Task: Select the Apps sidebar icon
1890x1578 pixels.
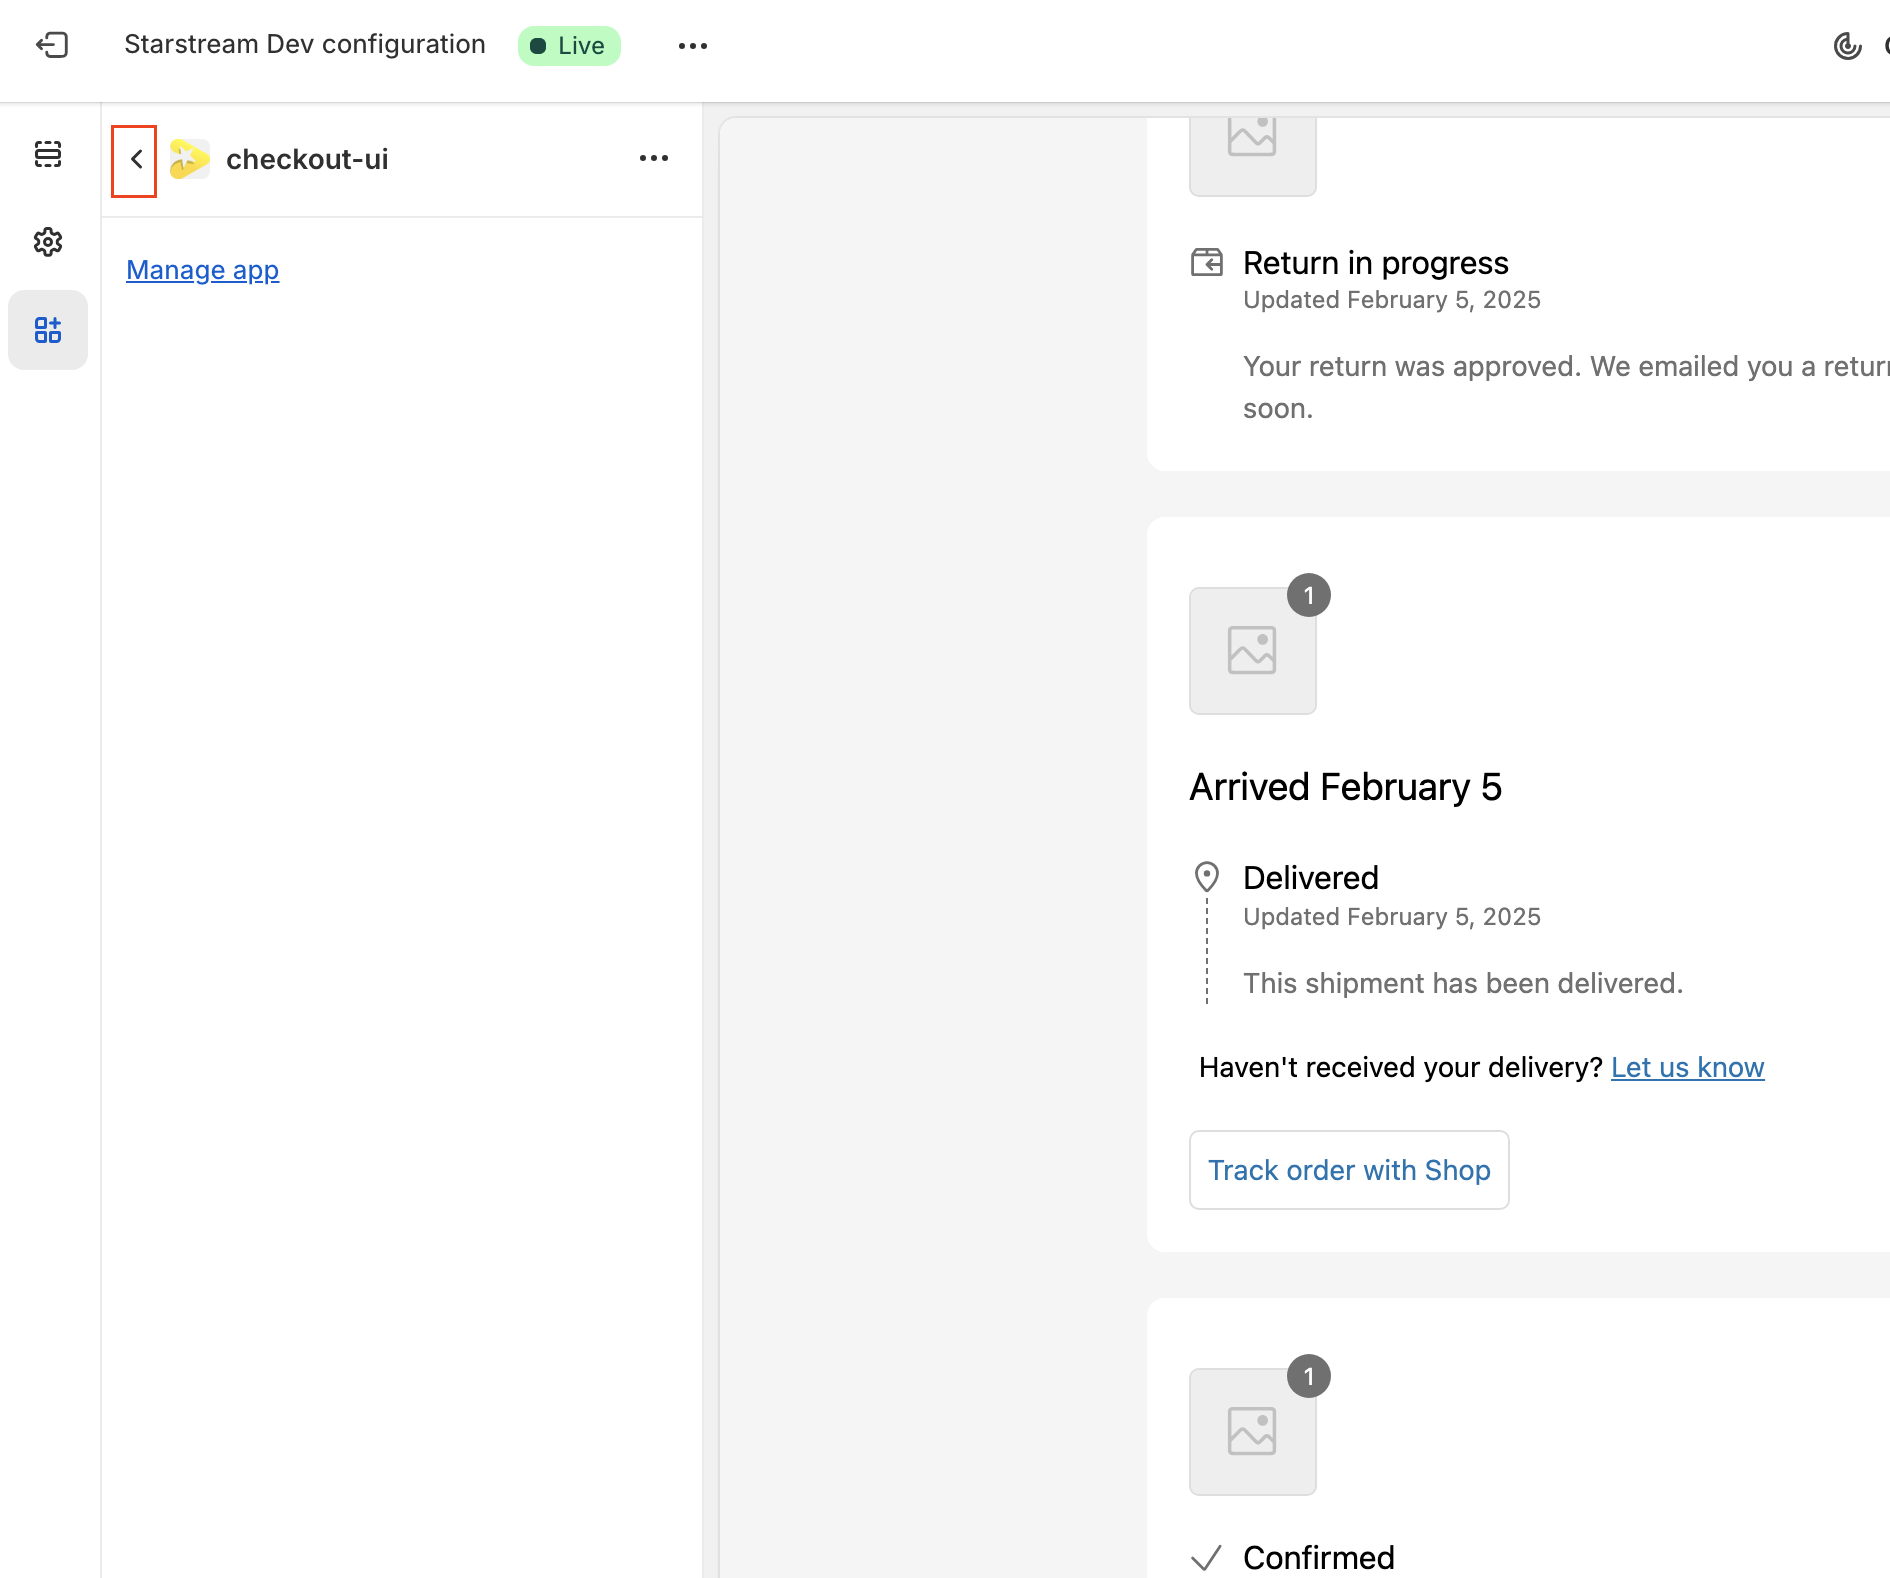Action: (x=48, y=330)
